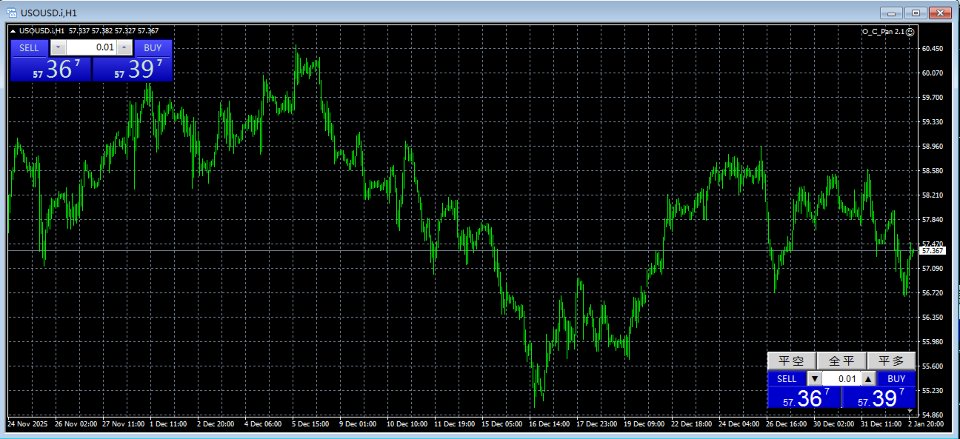Screen dimensions: 960x439
Task: Click the 全平 close-all button
Action: 841,361
